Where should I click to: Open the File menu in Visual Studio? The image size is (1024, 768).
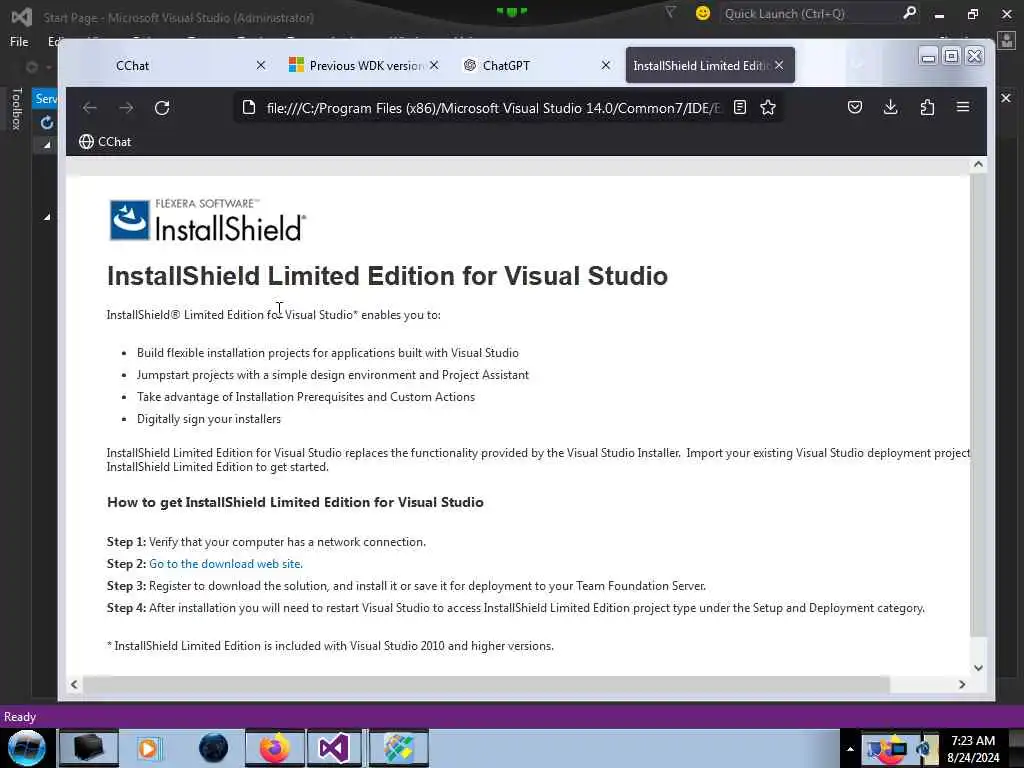pyautogui.click(x=19, y=42)
